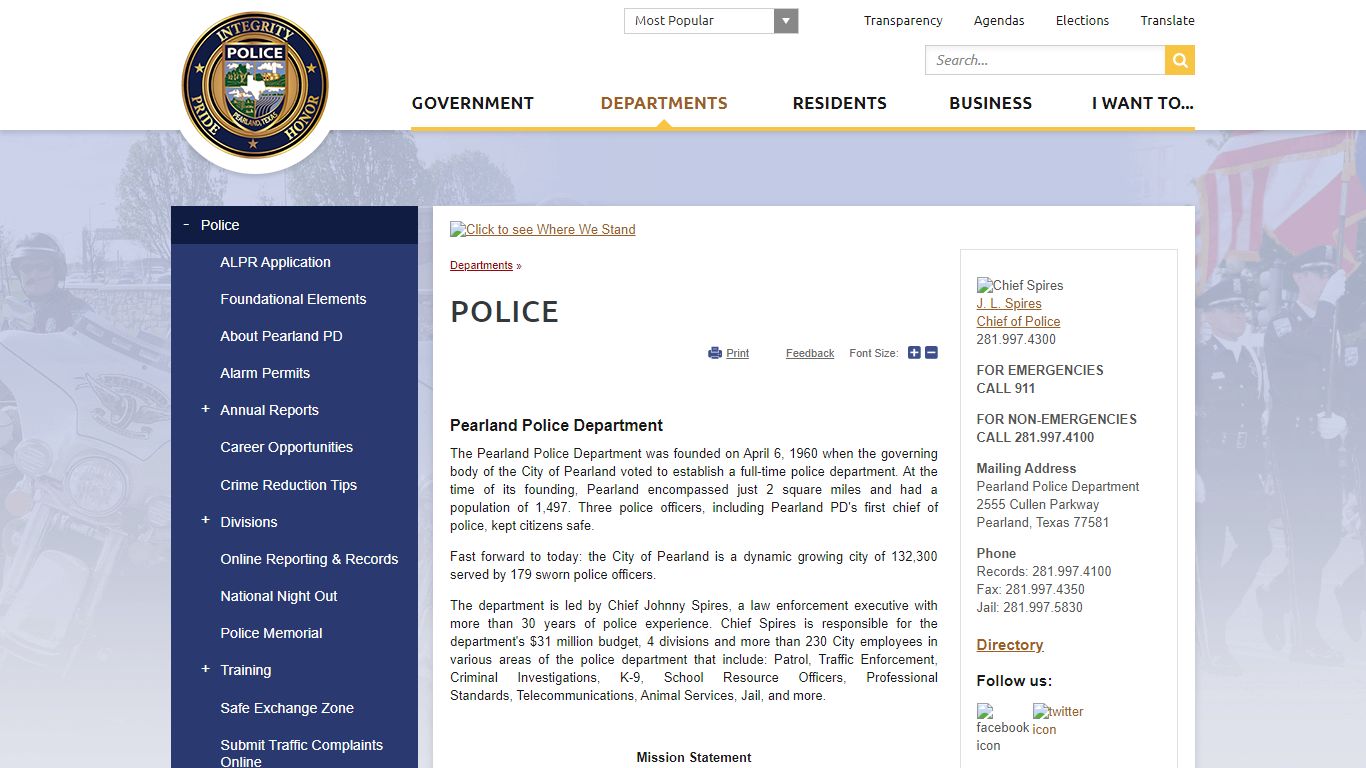Image resolution: width=1366 pixels, height=768 pixels.
Task: Open the Twitter icon link
Action: pyautogui.click(x=1058, y=720)
